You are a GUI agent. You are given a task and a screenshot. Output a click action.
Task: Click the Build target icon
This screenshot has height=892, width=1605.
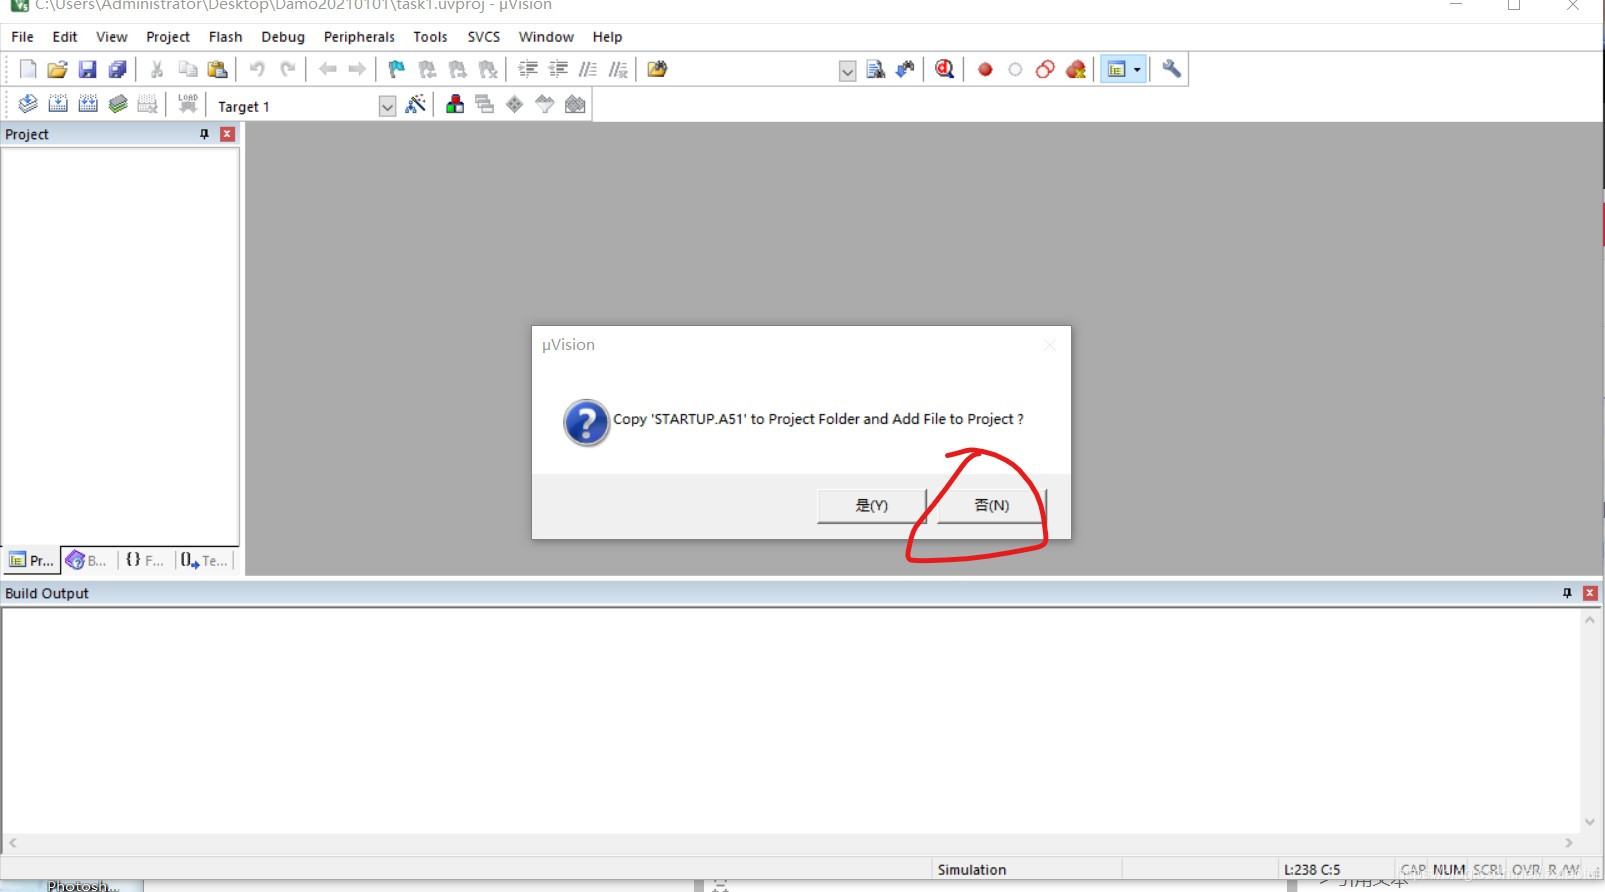pyautogui.click(x=58, y=104)
